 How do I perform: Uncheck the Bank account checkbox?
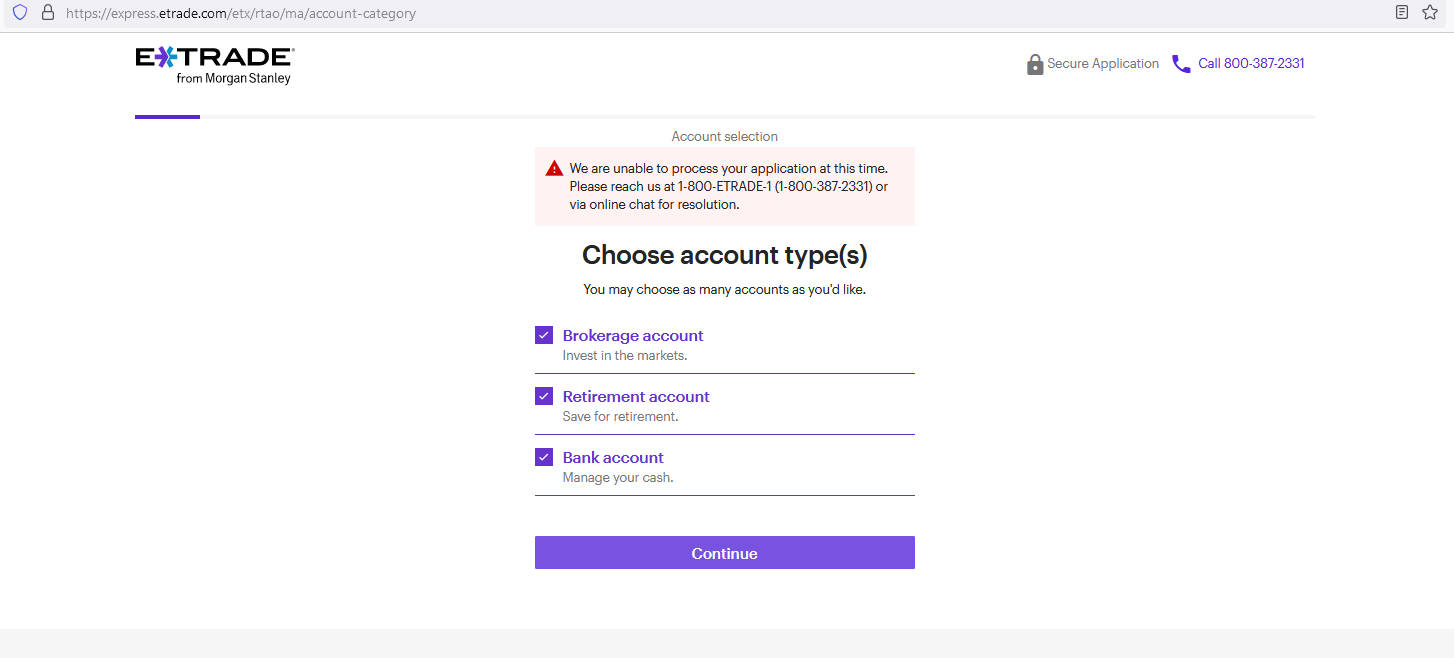click(544, 457)
